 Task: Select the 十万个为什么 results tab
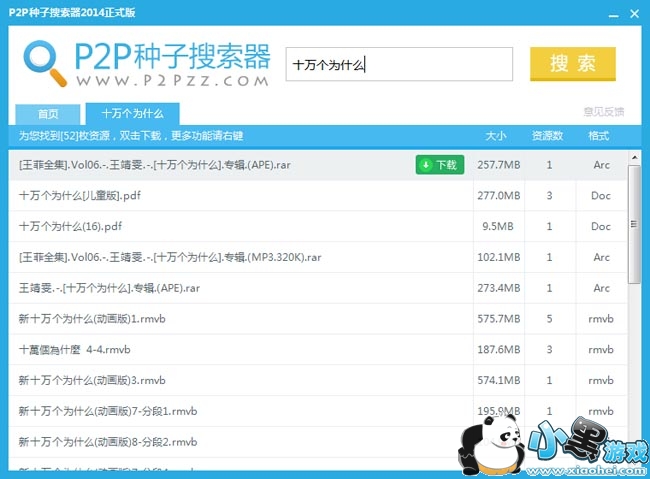click(133, 113)
